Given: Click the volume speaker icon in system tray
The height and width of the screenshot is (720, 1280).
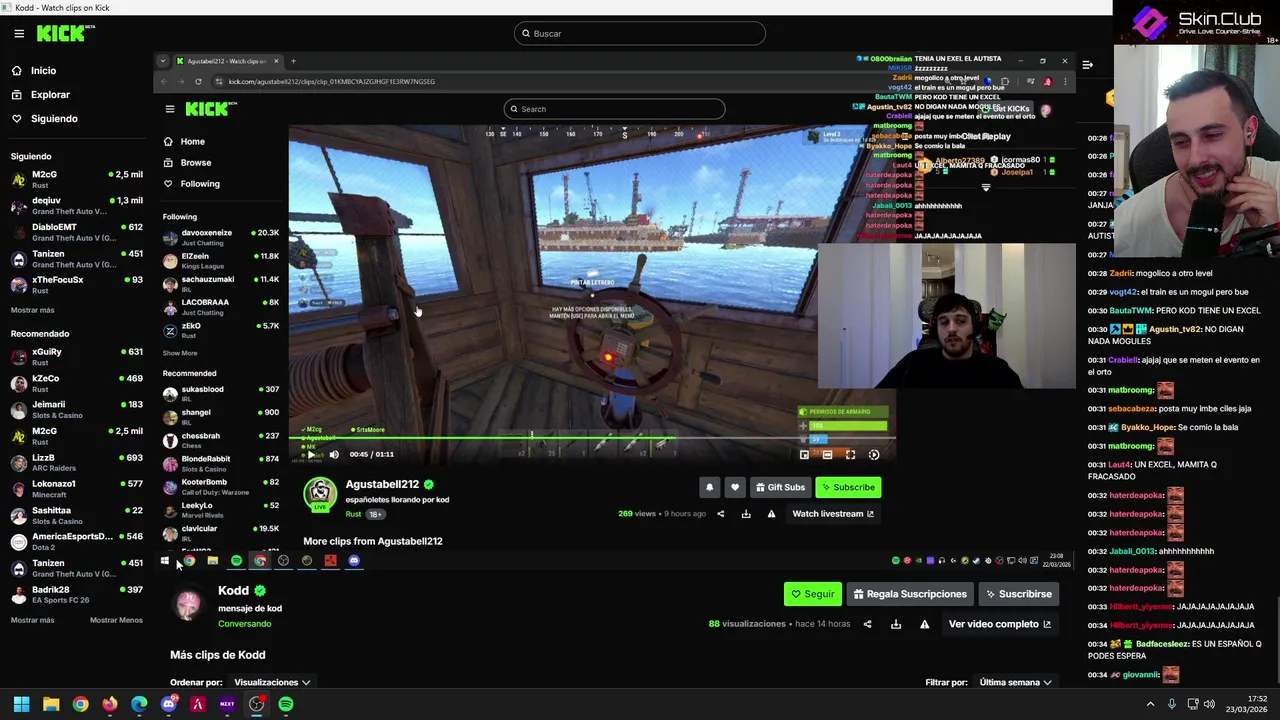Looking at the screenshot, I should pos(1209,704).
